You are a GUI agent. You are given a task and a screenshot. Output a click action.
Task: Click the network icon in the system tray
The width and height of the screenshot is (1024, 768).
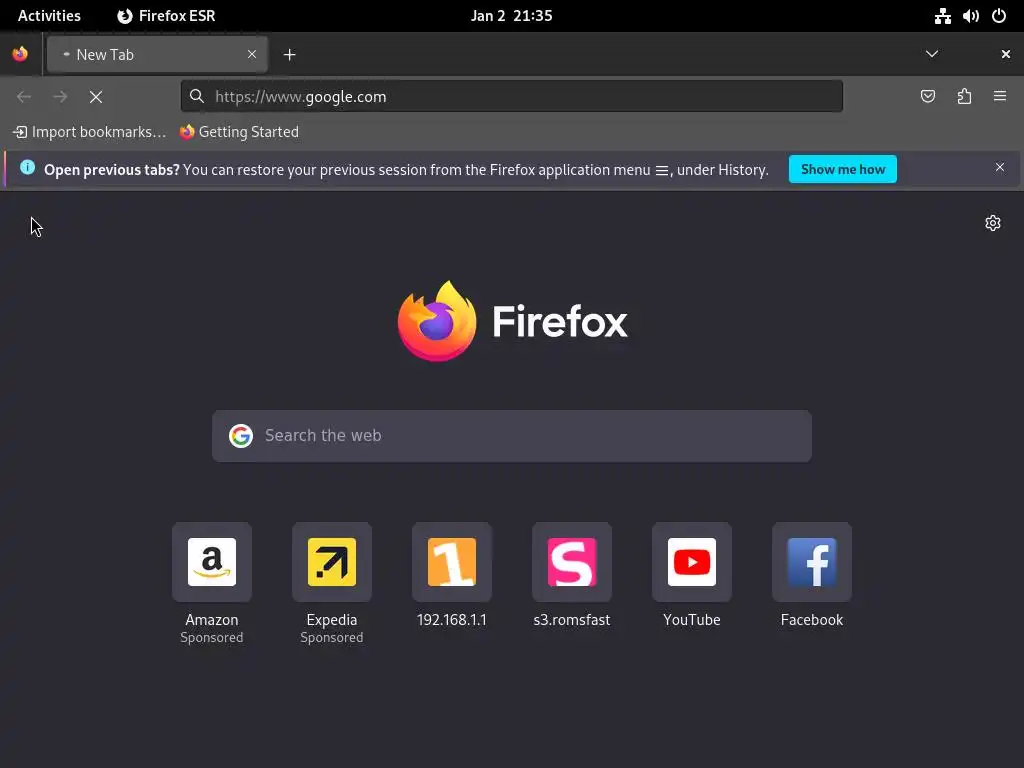[x=942, y=16]
